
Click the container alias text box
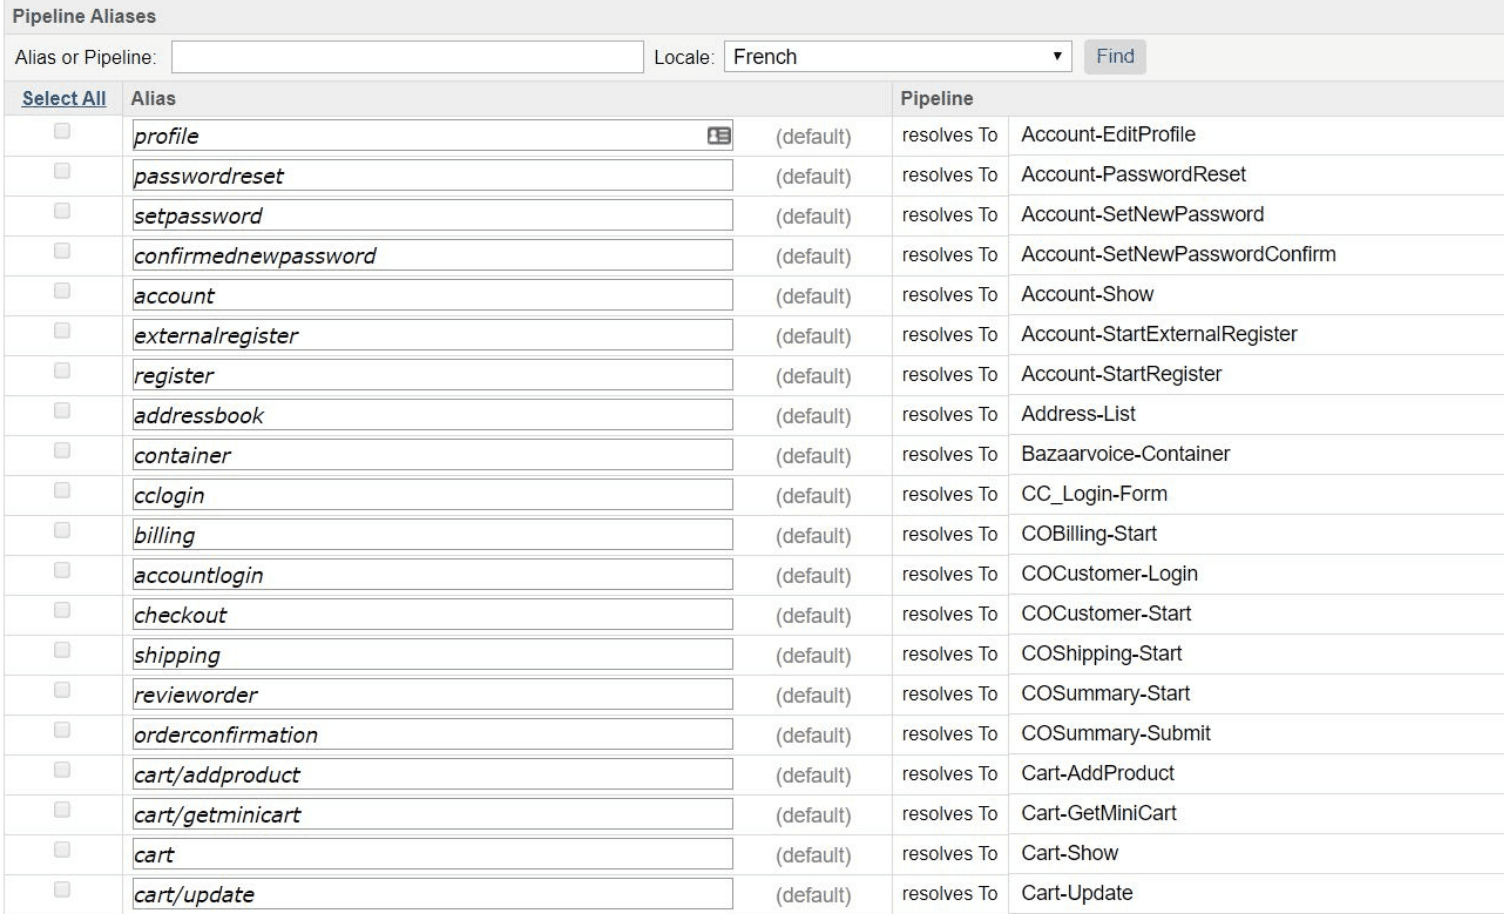(x=432, y=456)
